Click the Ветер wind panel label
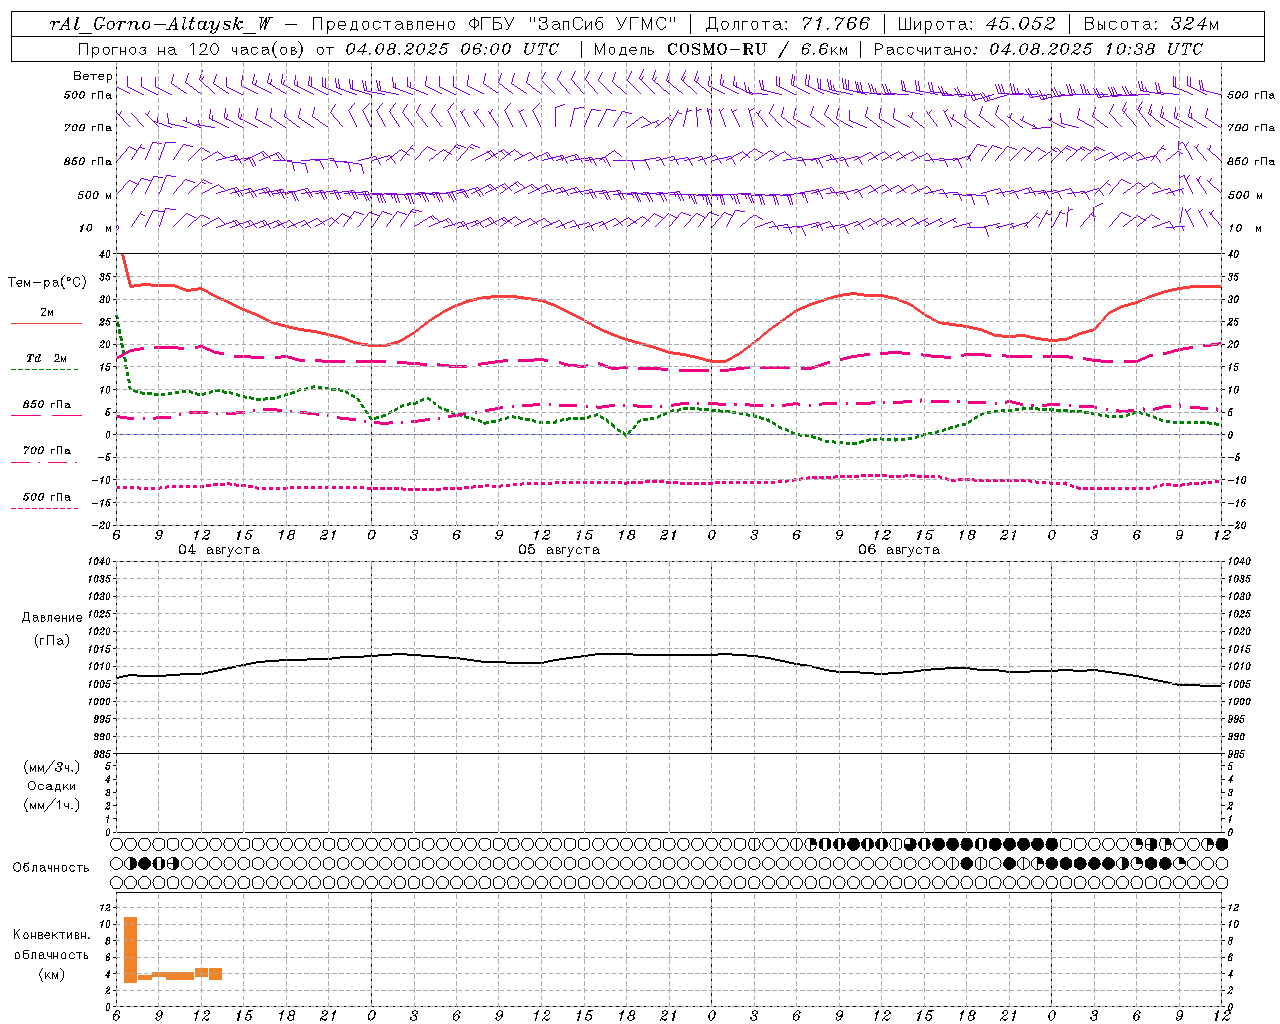1280x1024 pixels. coord(93,76)
